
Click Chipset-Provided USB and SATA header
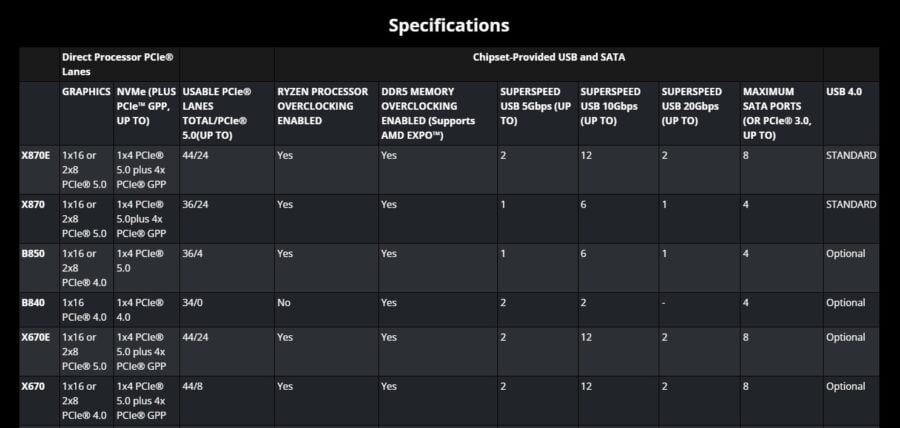(549, 57)
